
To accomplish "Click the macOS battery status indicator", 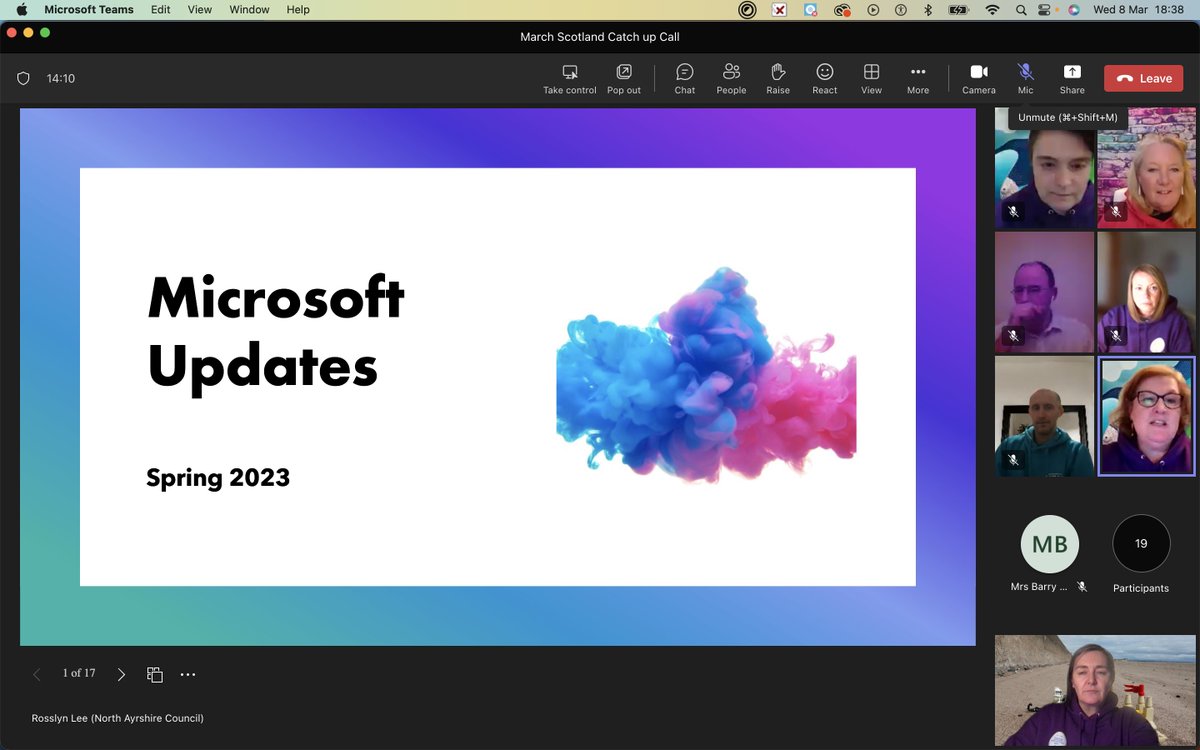I will [957, 9].
